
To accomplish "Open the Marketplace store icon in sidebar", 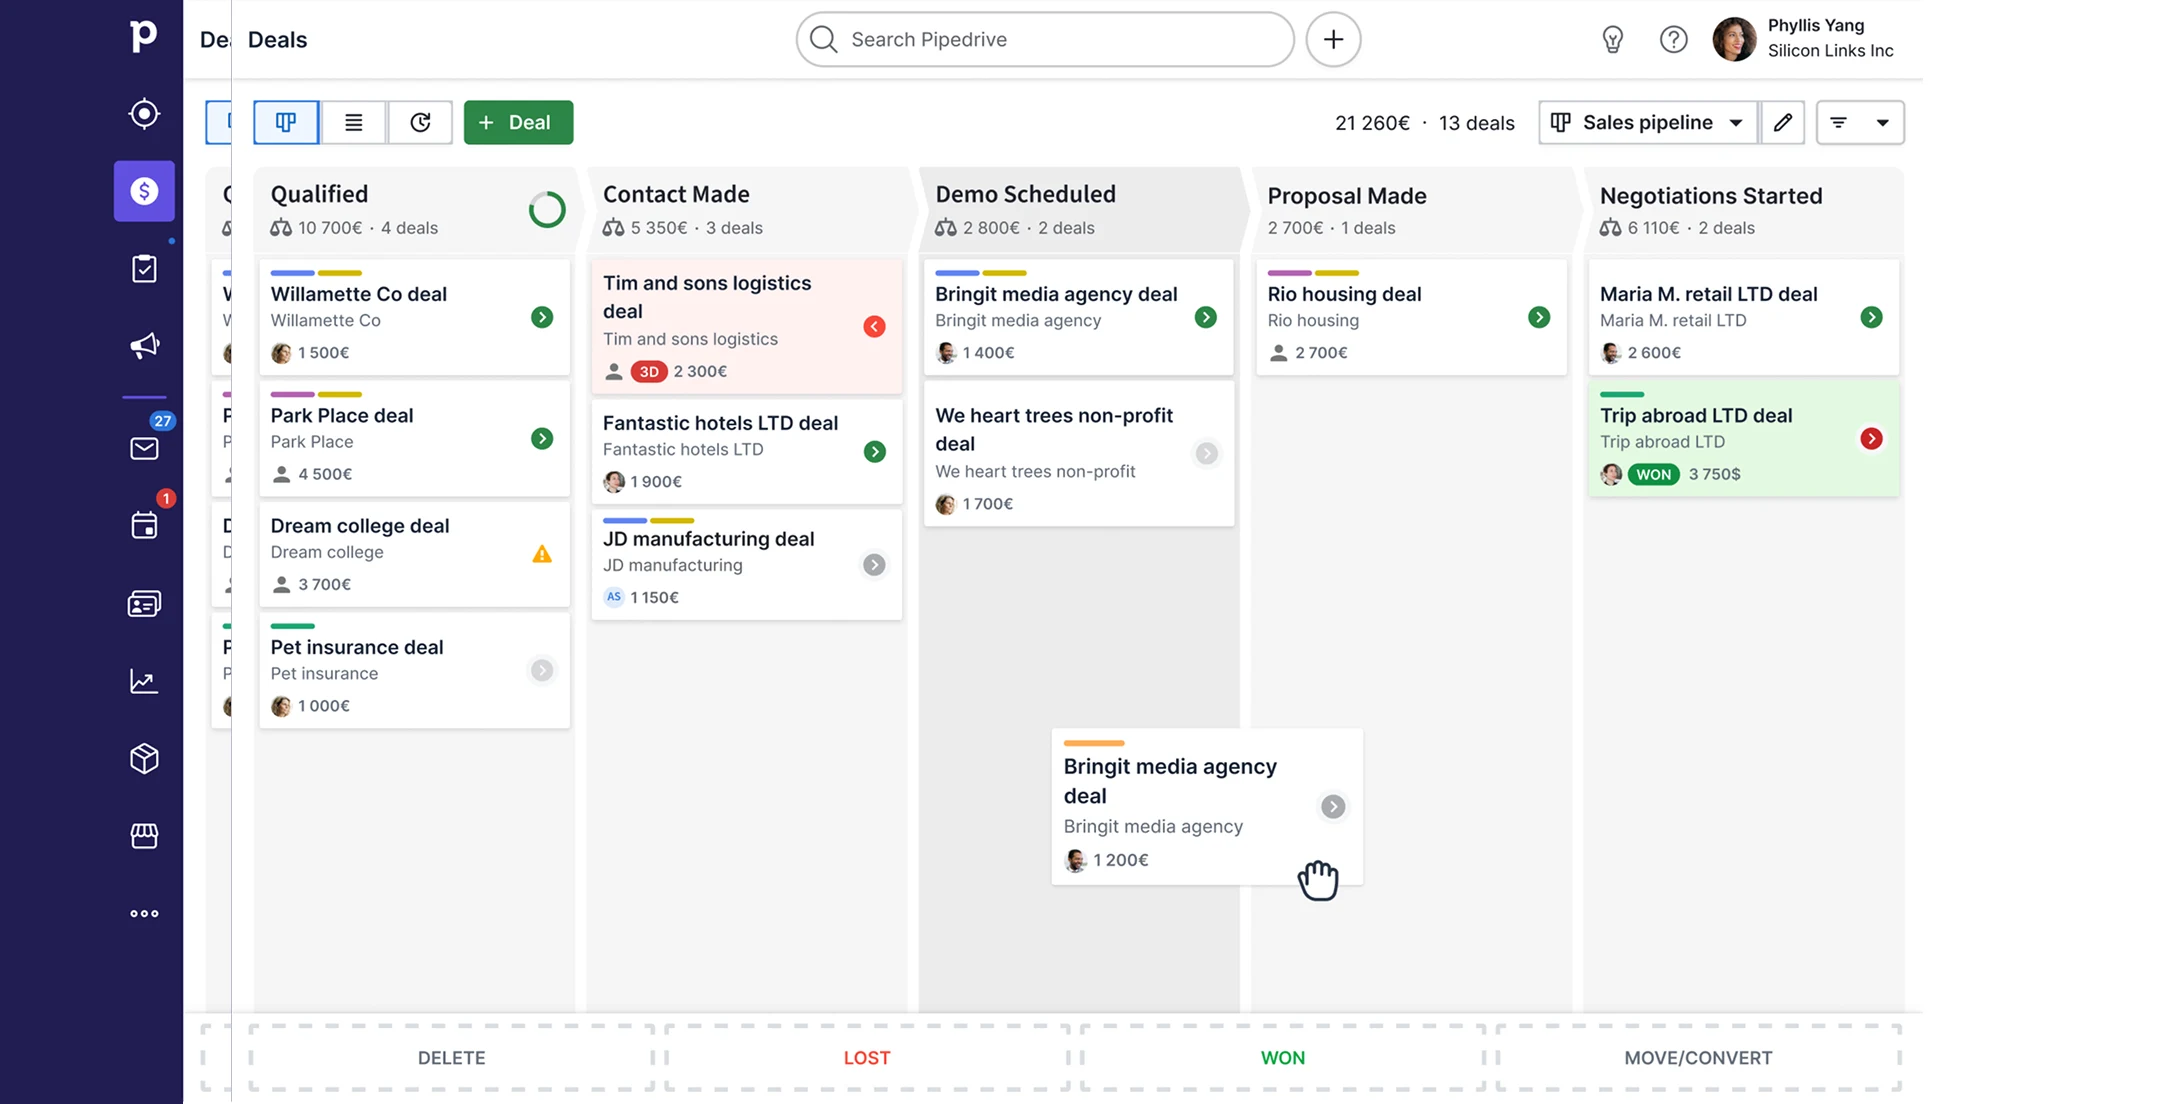I will [x=144, y=836].
